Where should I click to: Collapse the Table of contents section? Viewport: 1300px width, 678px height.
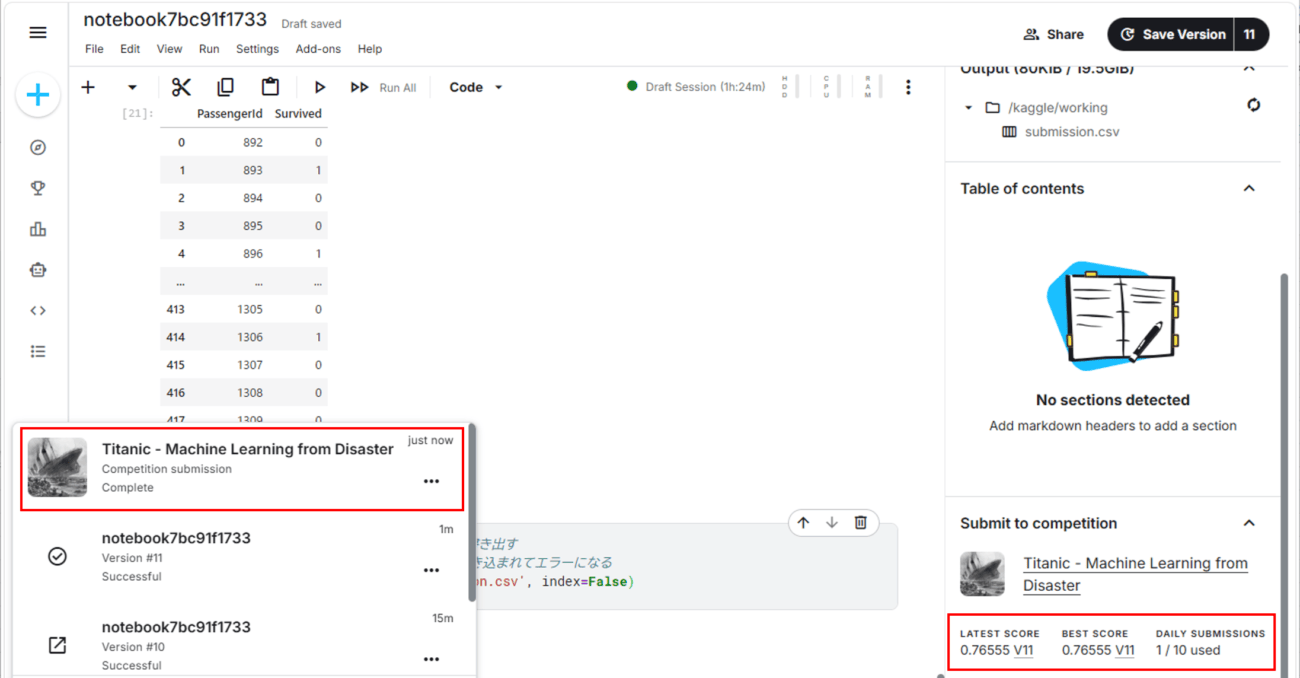coord(1249,188)
